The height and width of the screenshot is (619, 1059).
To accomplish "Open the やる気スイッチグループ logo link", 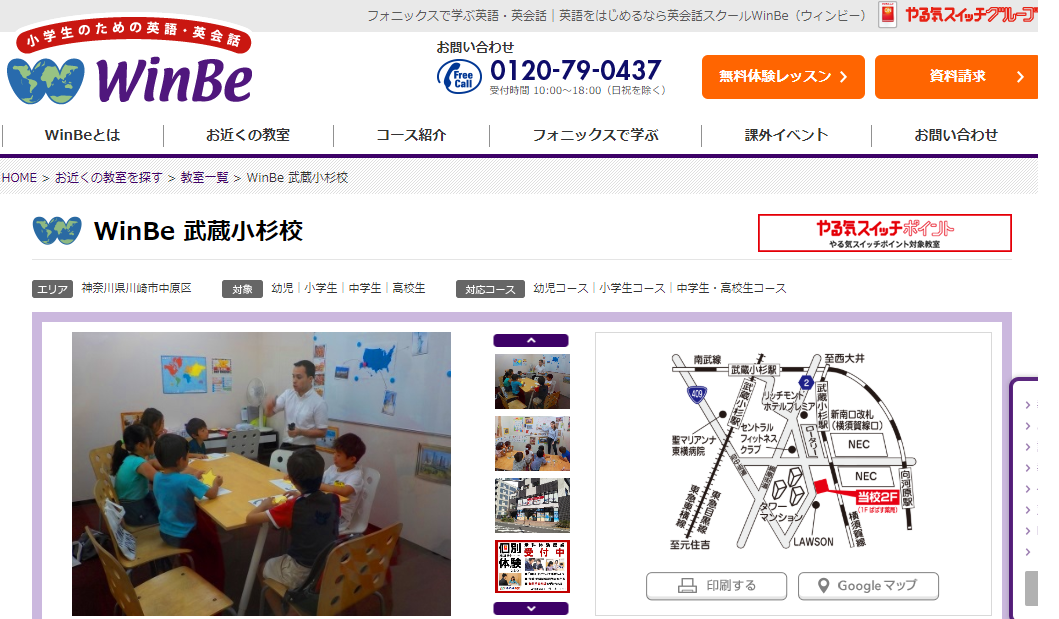I will [x=958, y=14].
